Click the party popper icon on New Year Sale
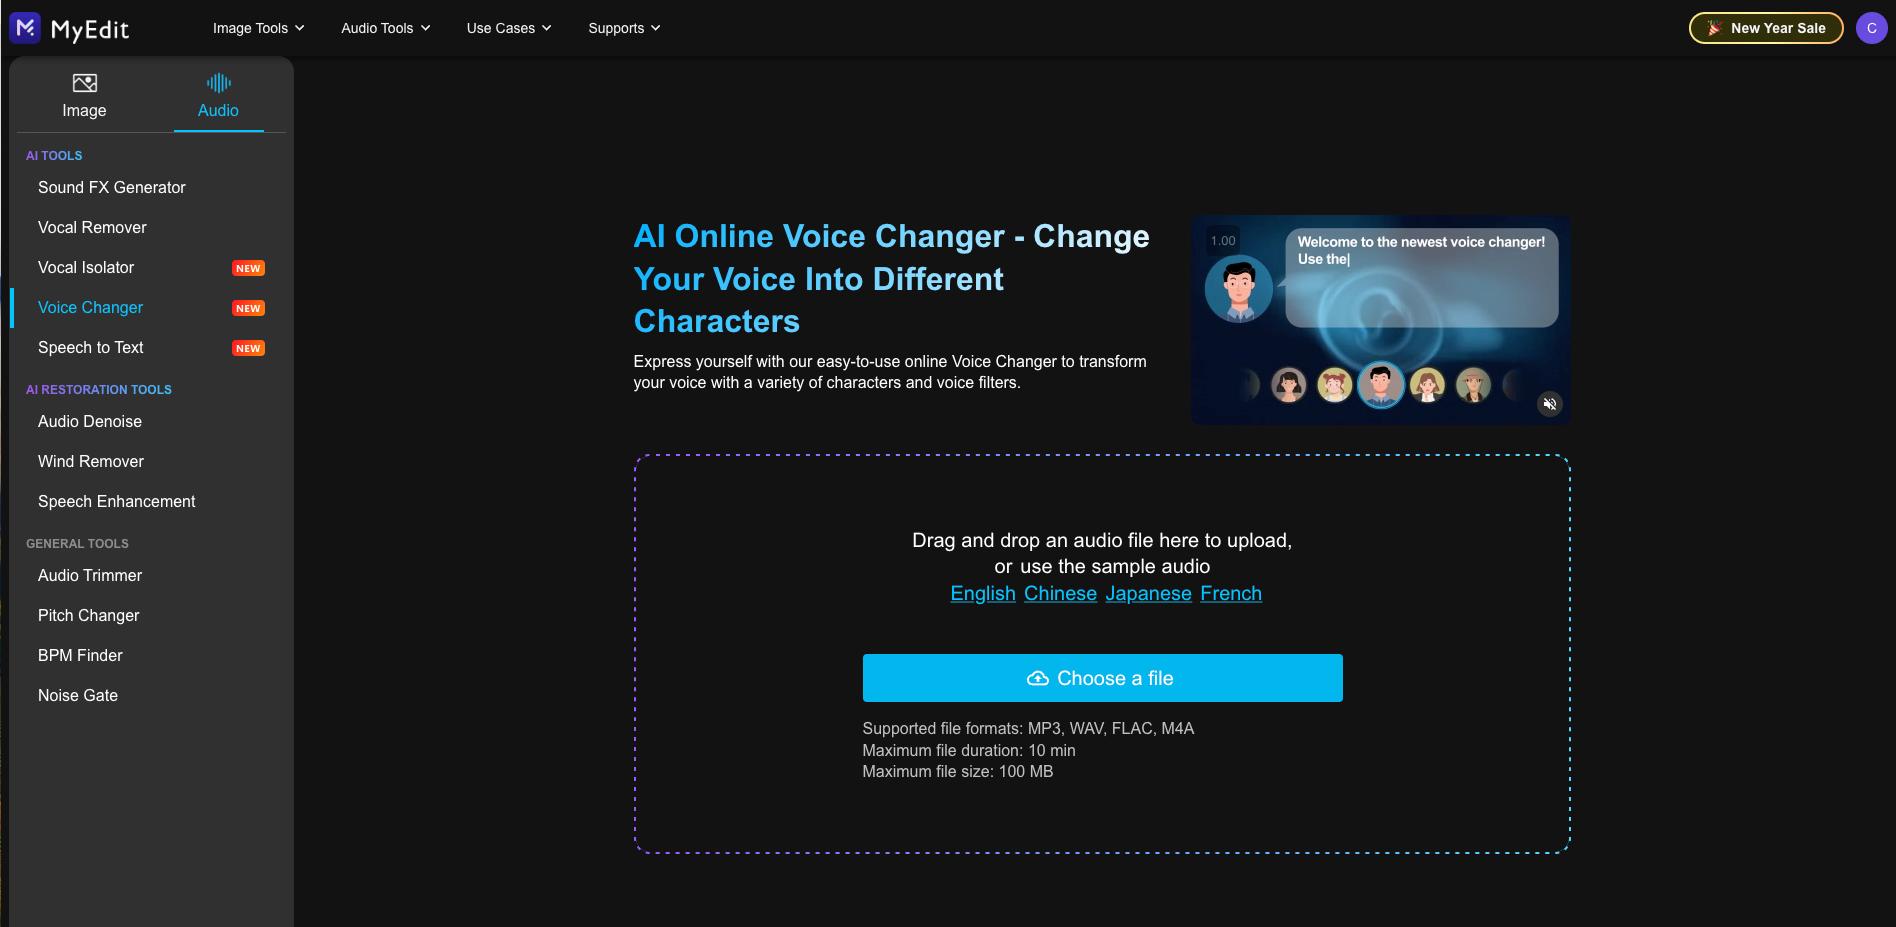 pos(1712,27)
